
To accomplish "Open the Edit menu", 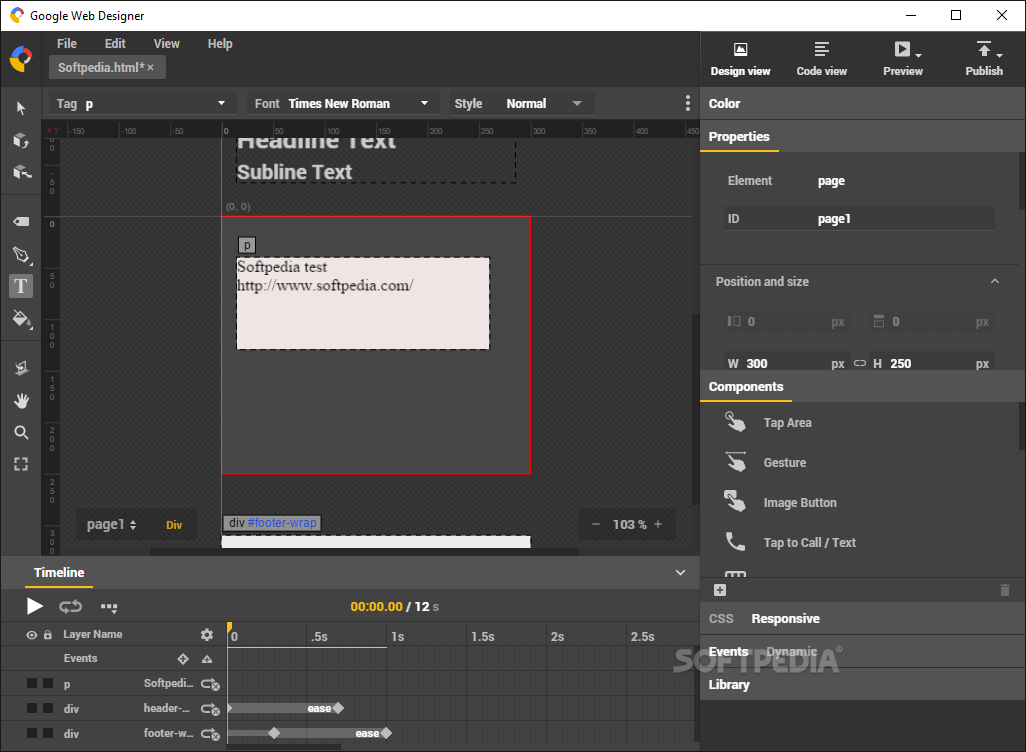I will pos(115,44).
